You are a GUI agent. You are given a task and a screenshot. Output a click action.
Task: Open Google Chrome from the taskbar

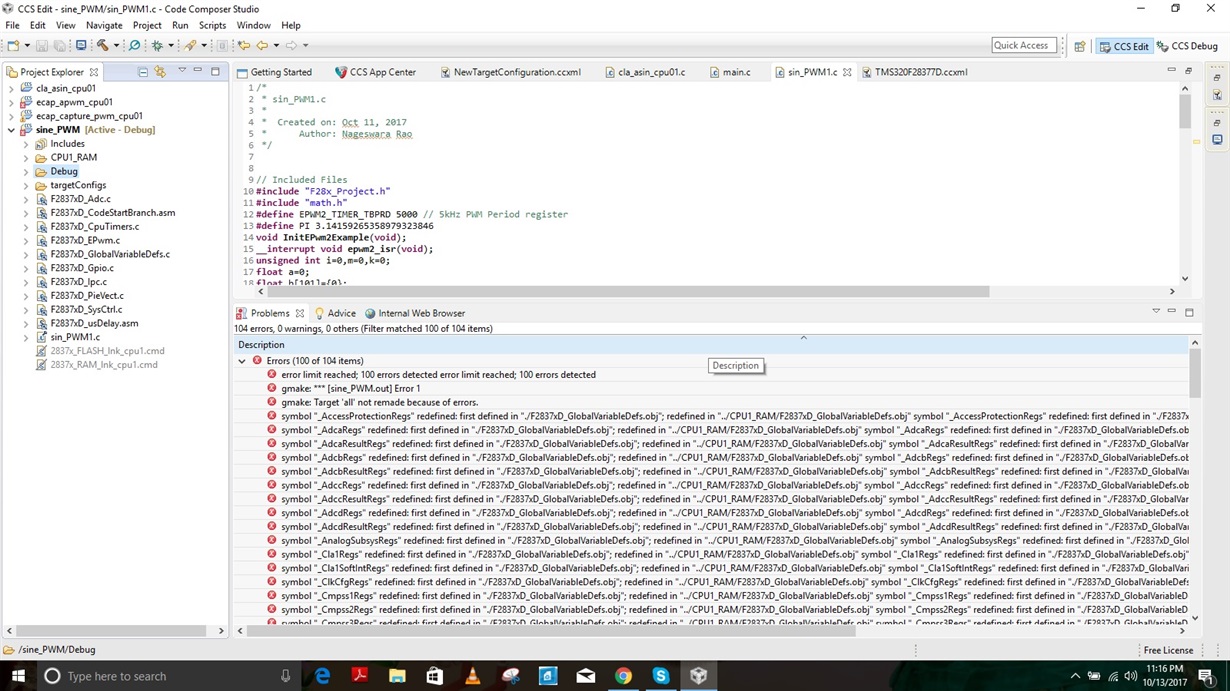pyautogui.click(x=623, y=676)
